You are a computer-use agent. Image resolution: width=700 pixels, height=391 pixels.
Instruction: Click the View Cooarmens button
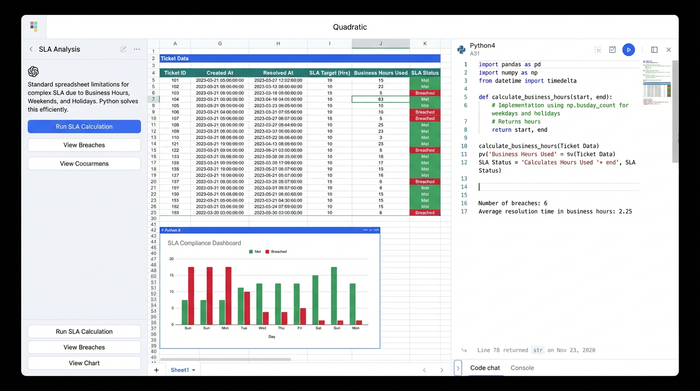coord(84,163)
